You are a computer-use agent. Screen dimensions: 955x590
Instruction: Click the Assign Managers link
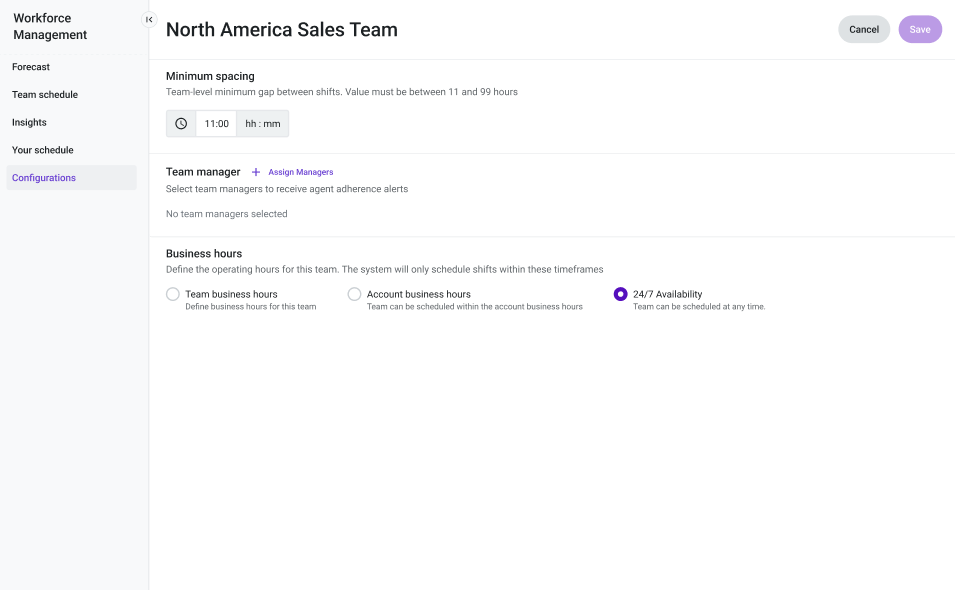300,172
